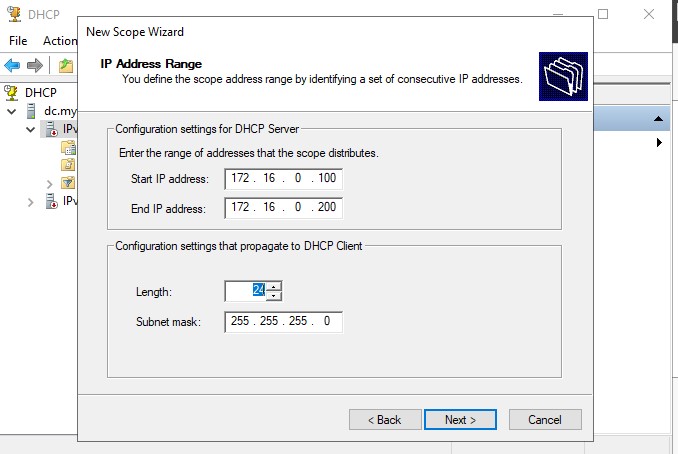
Task: Click the Up one level folder icon
Action: point(65,65)
